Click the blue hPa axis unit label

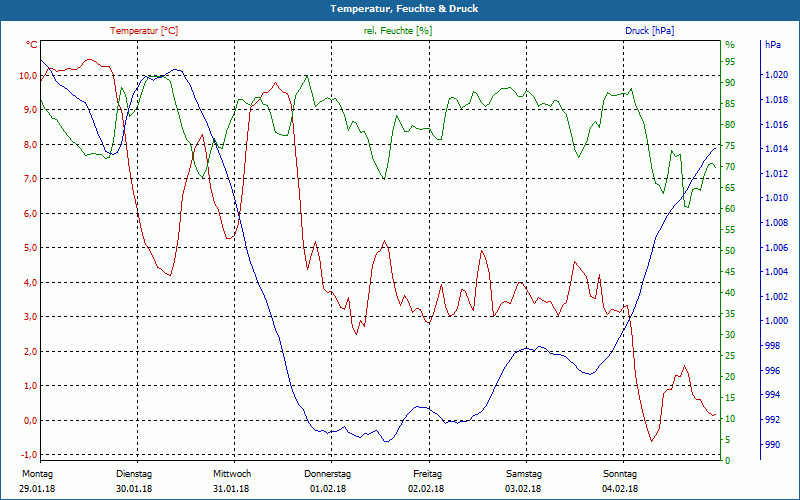(773, 45)
